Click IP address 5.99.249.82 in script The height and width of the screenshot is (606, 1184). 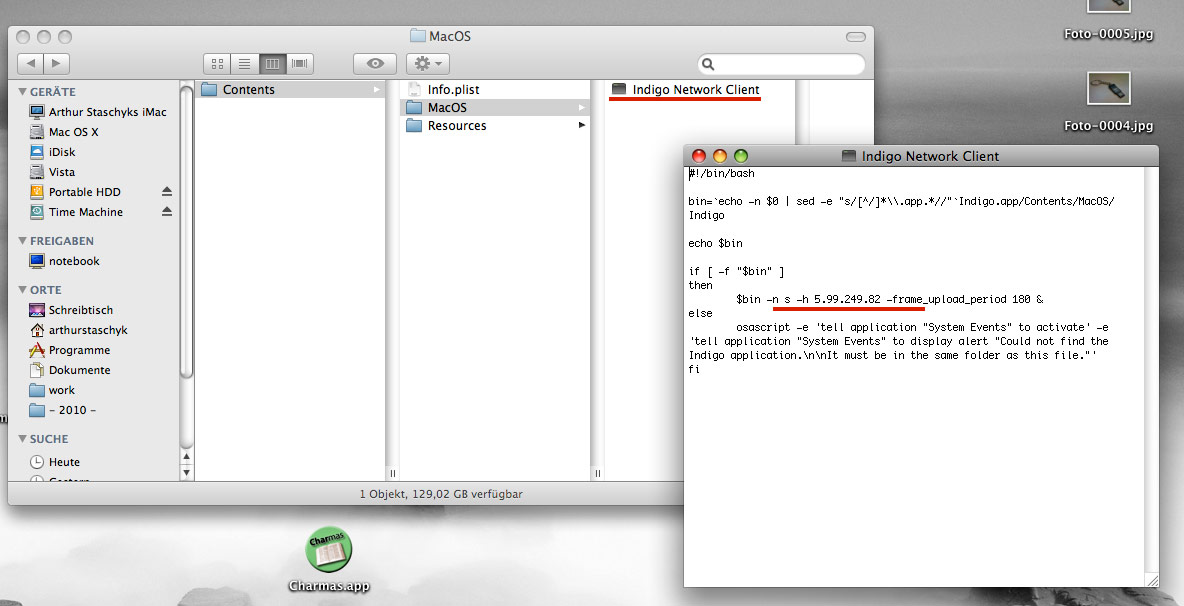(847, 299)
